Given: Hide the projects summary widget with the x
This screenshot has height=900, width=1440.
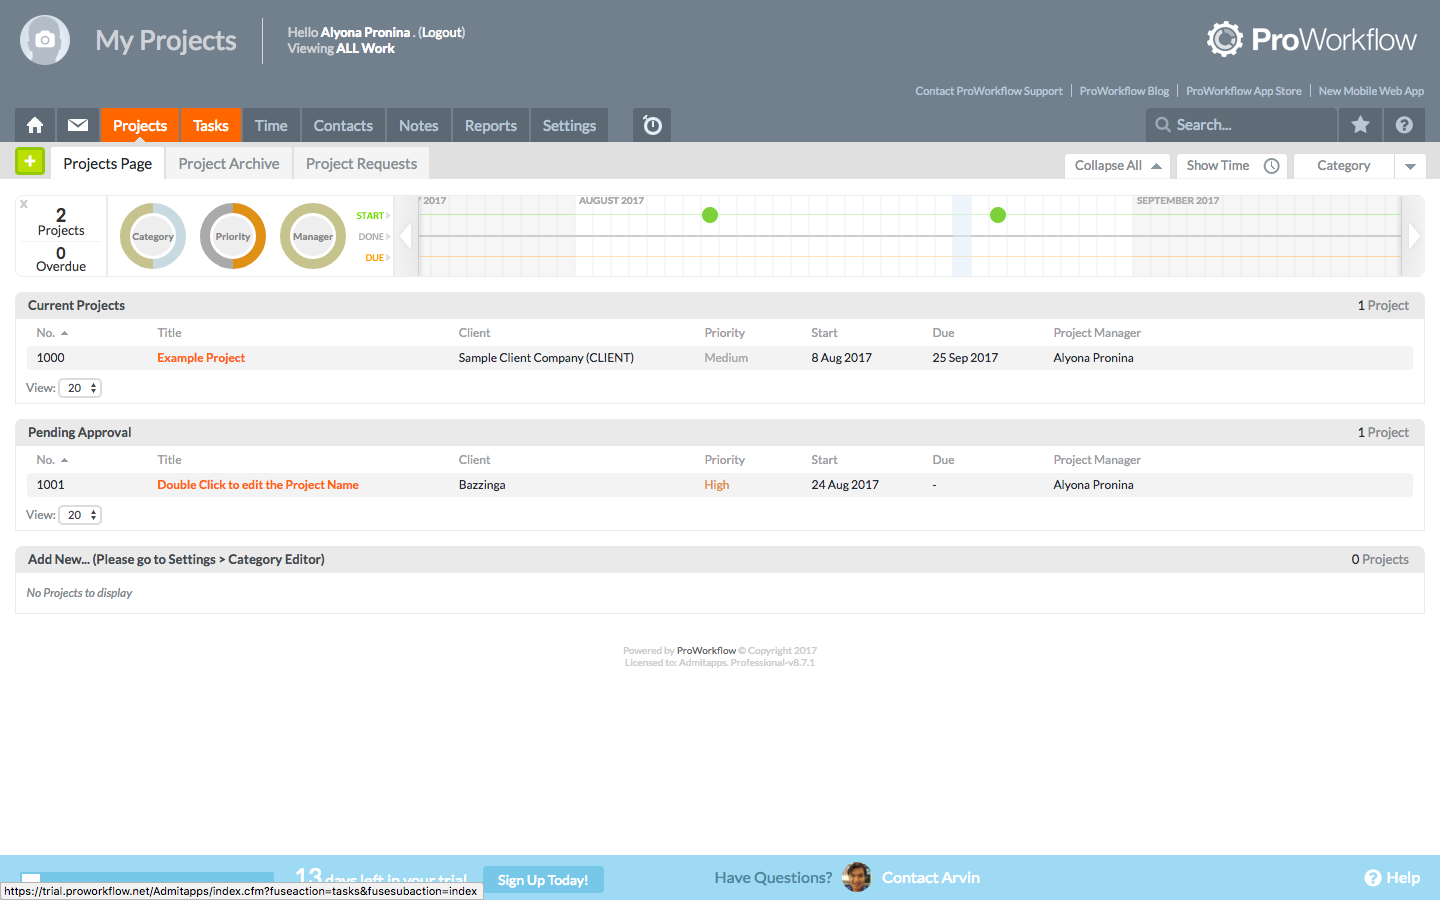Looking at the screenshot, I should pyautogui.click(x=23, y=203).
